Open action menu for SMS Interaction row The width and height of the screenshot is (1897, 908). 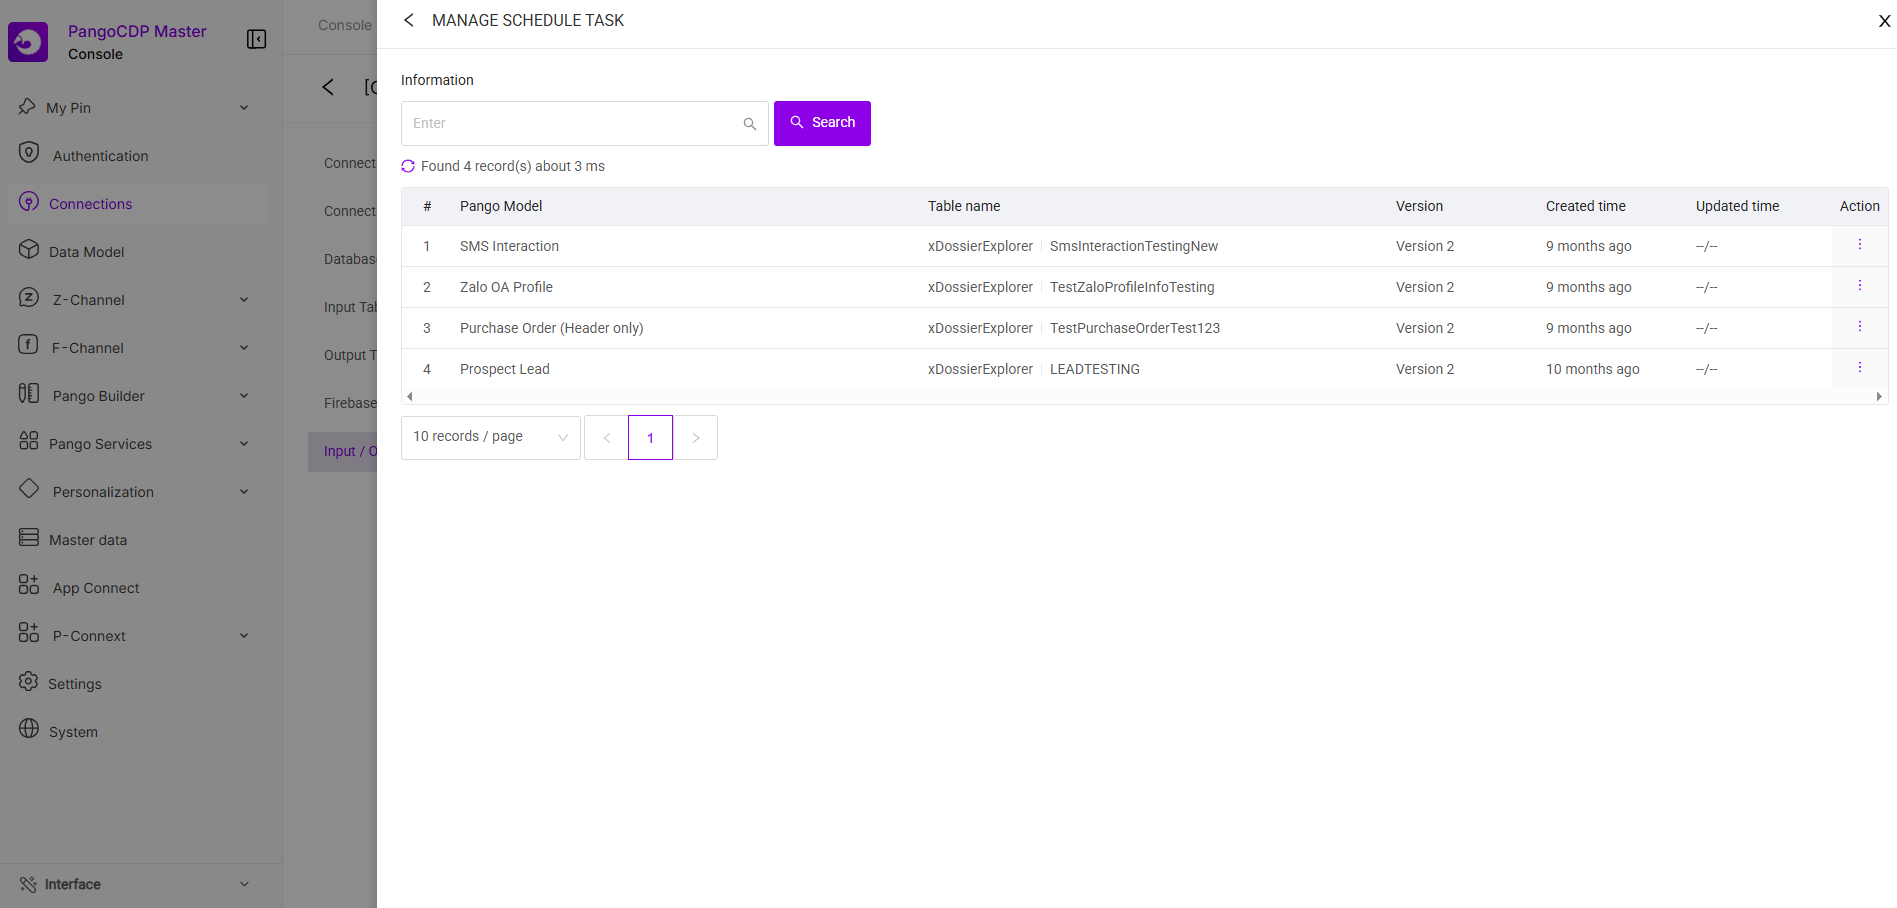click(1859, 245)
